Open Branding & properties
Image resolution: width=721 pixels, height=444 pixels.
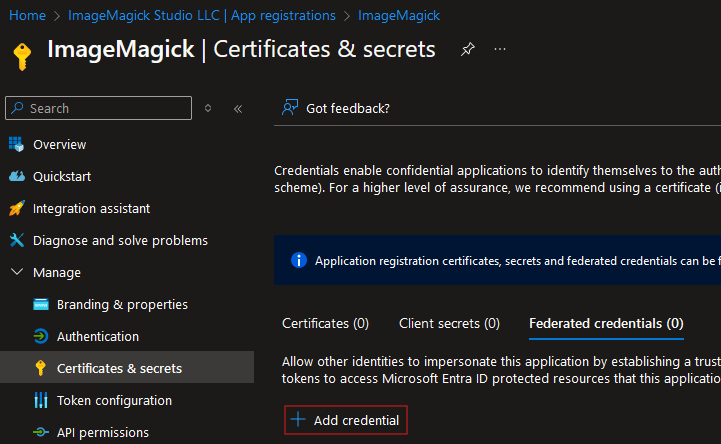(x=122, y=305)
